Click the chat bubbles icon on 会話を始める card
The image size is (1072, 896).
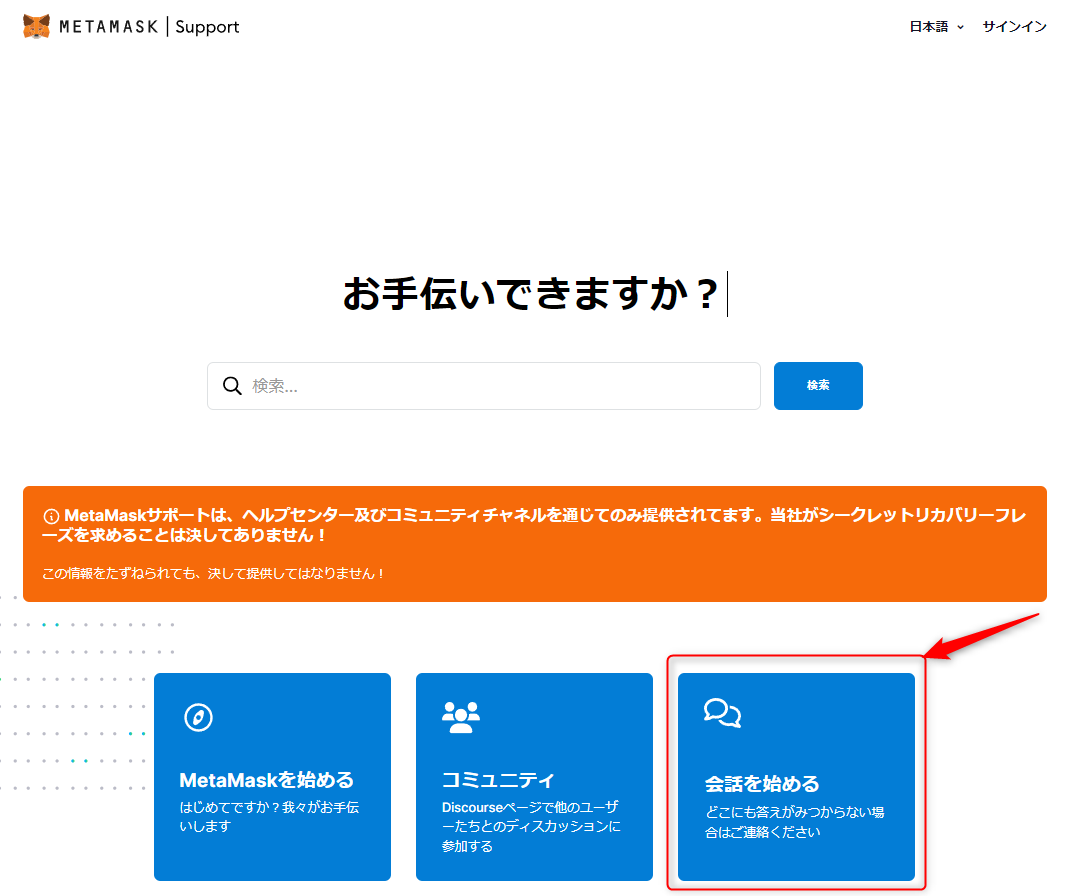(723, 714)
